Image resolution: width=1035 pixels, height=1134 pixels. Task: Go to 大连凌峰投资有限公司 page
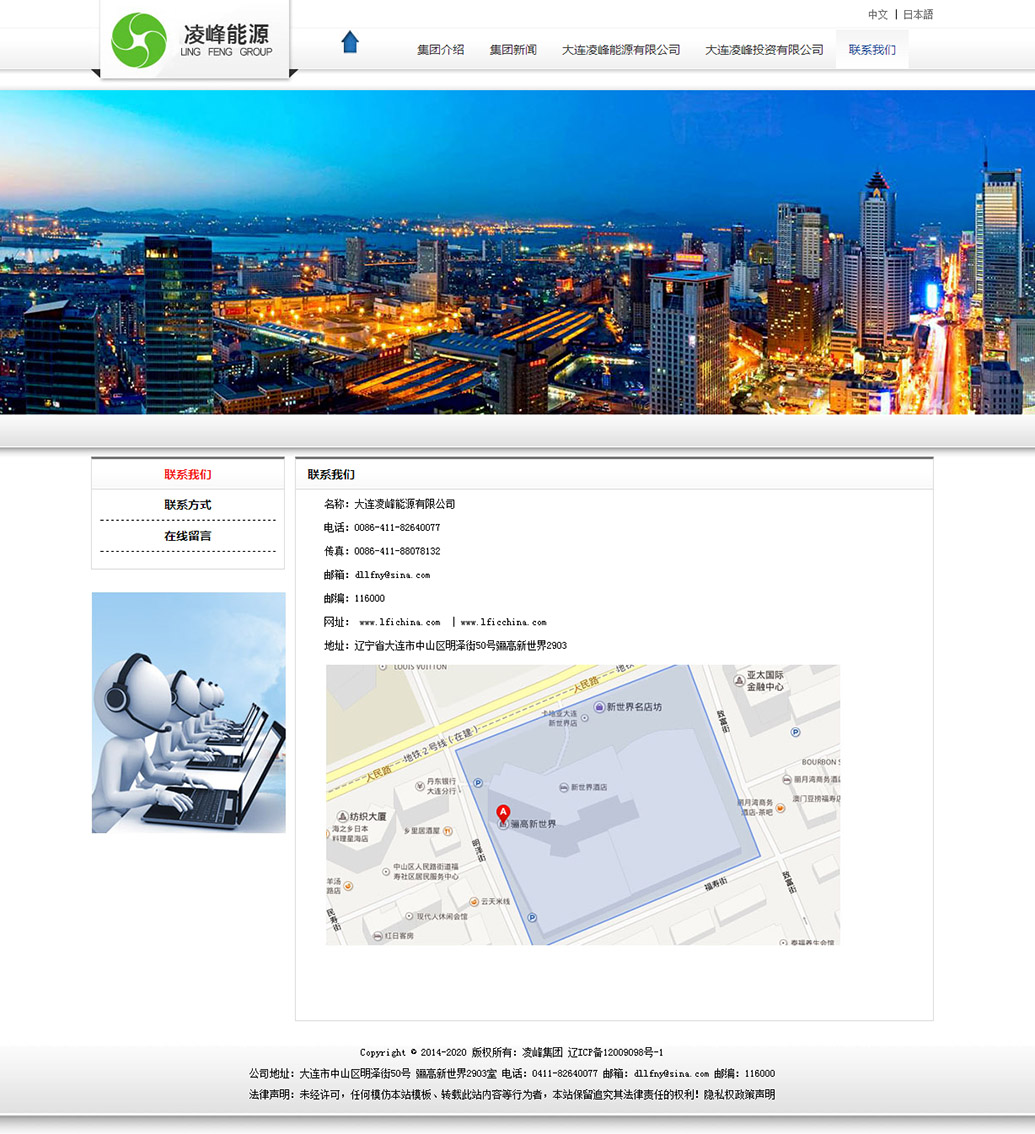(x=764, y=50)
